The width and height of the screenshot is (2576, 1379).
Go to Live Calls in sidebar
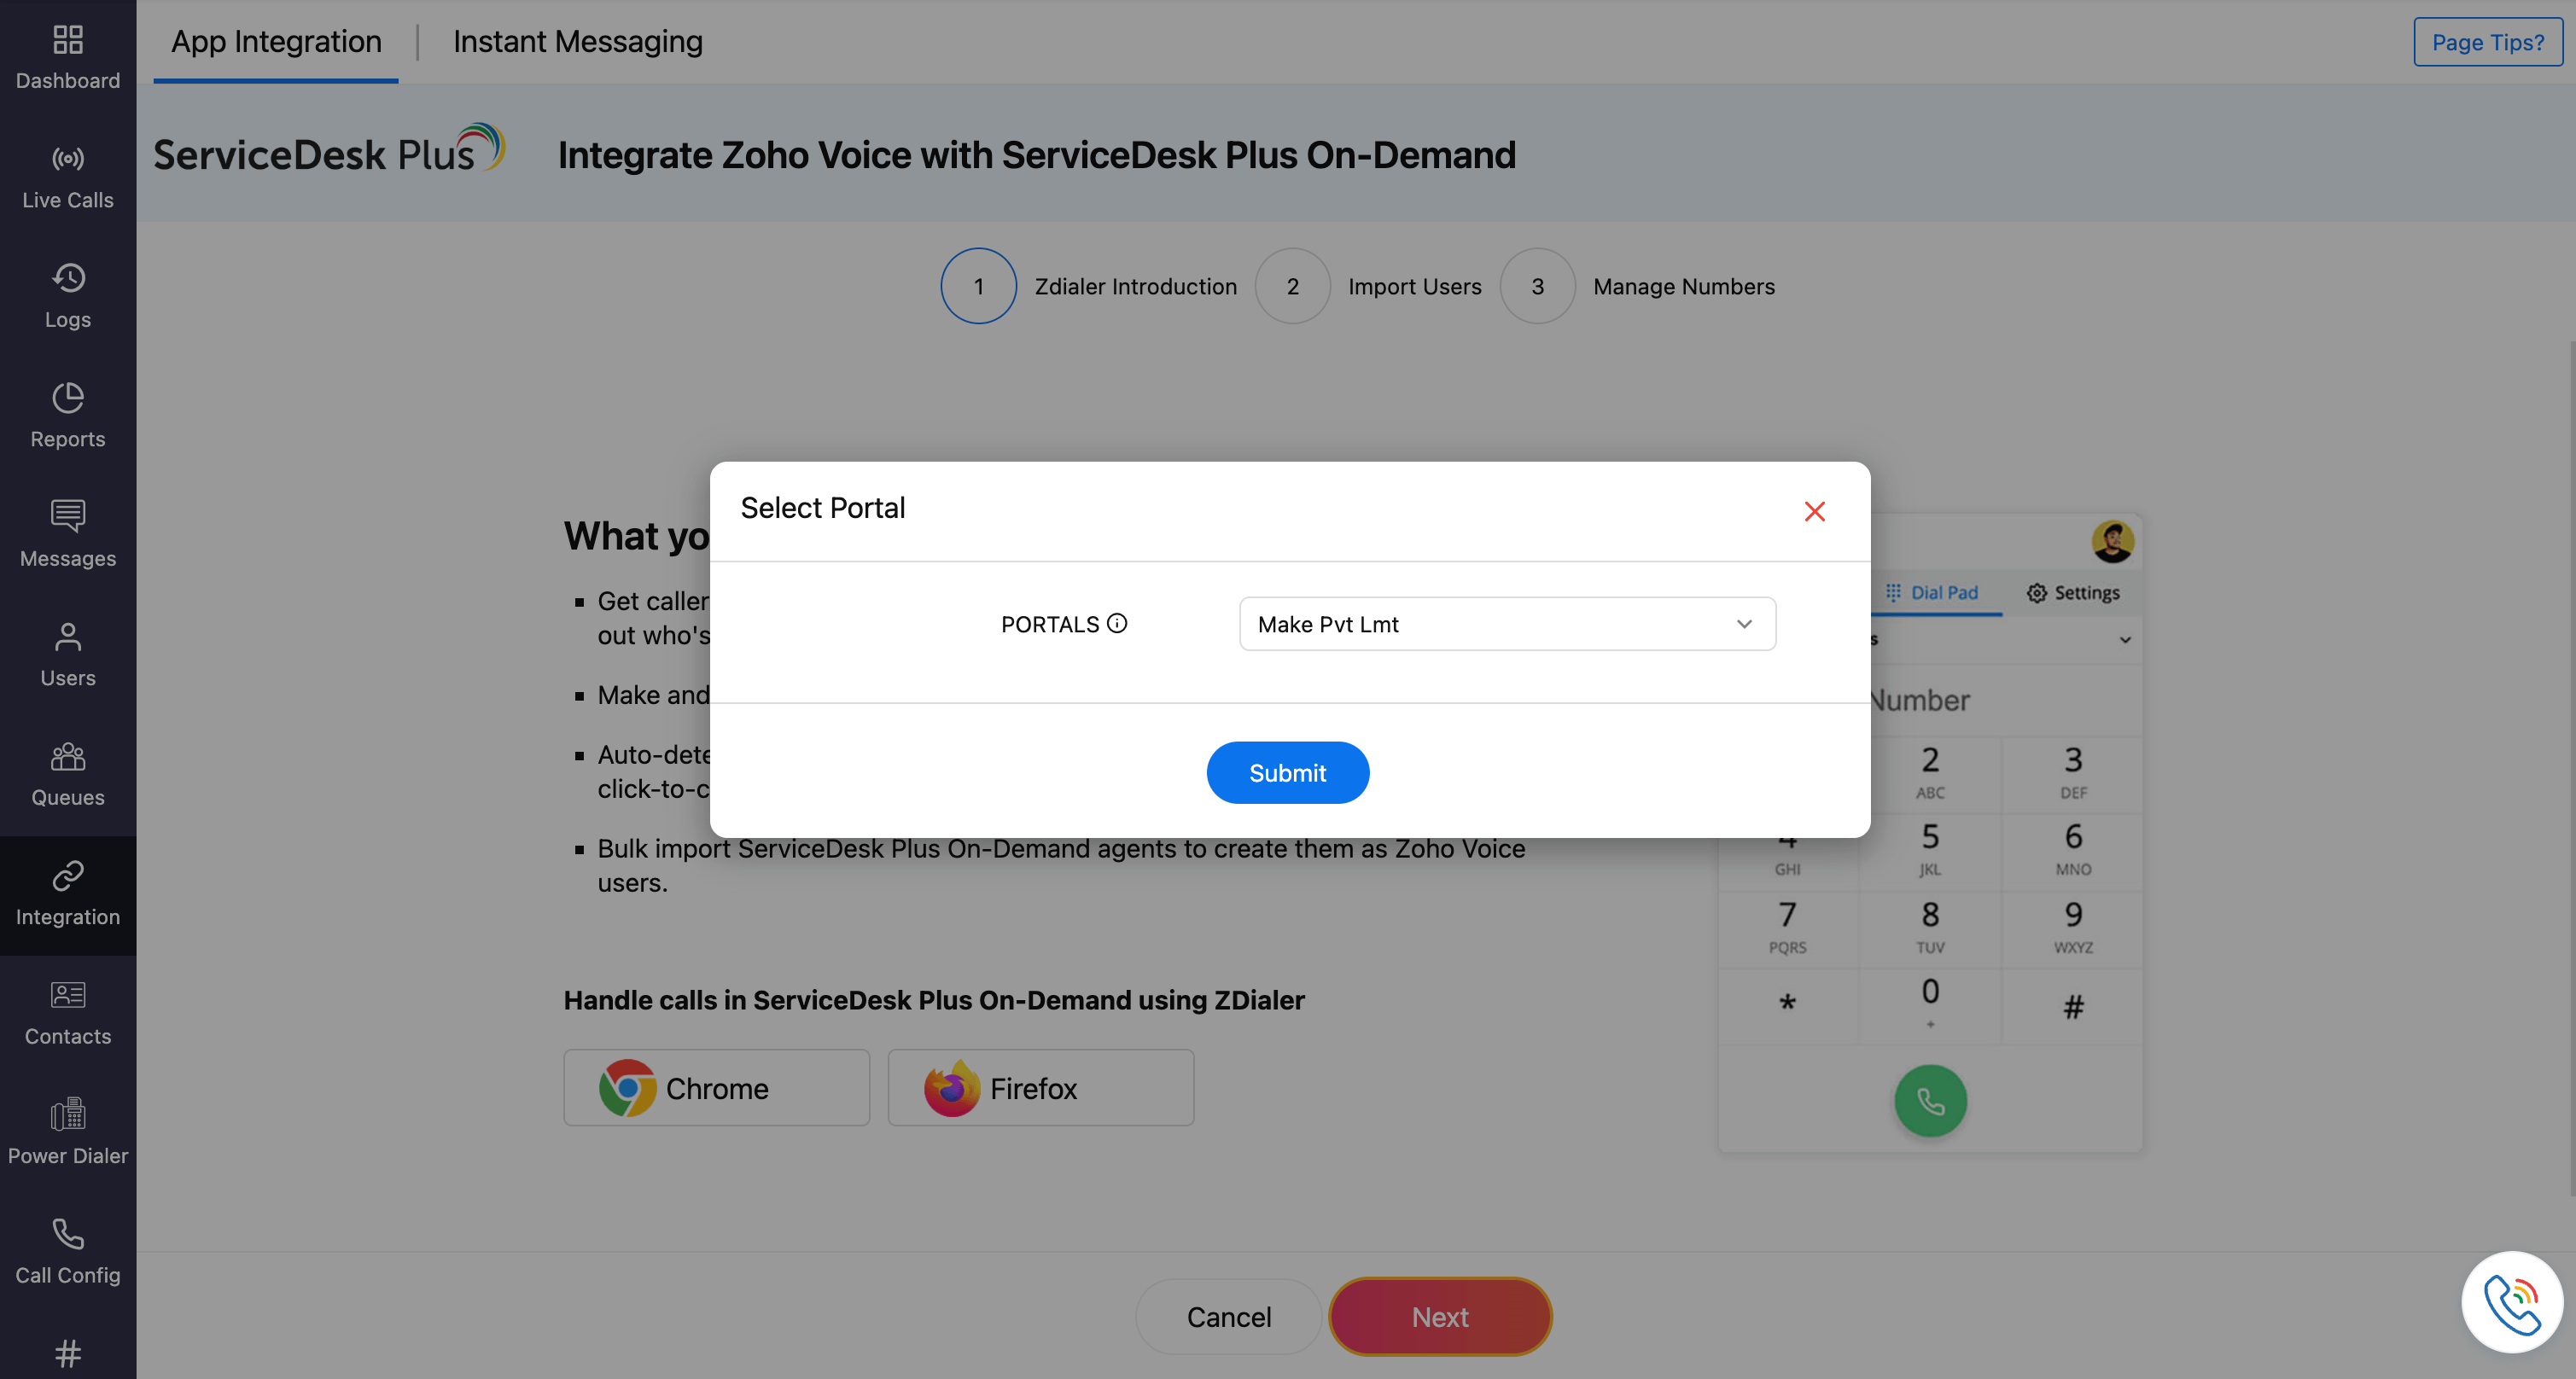(x=67, y=177)
